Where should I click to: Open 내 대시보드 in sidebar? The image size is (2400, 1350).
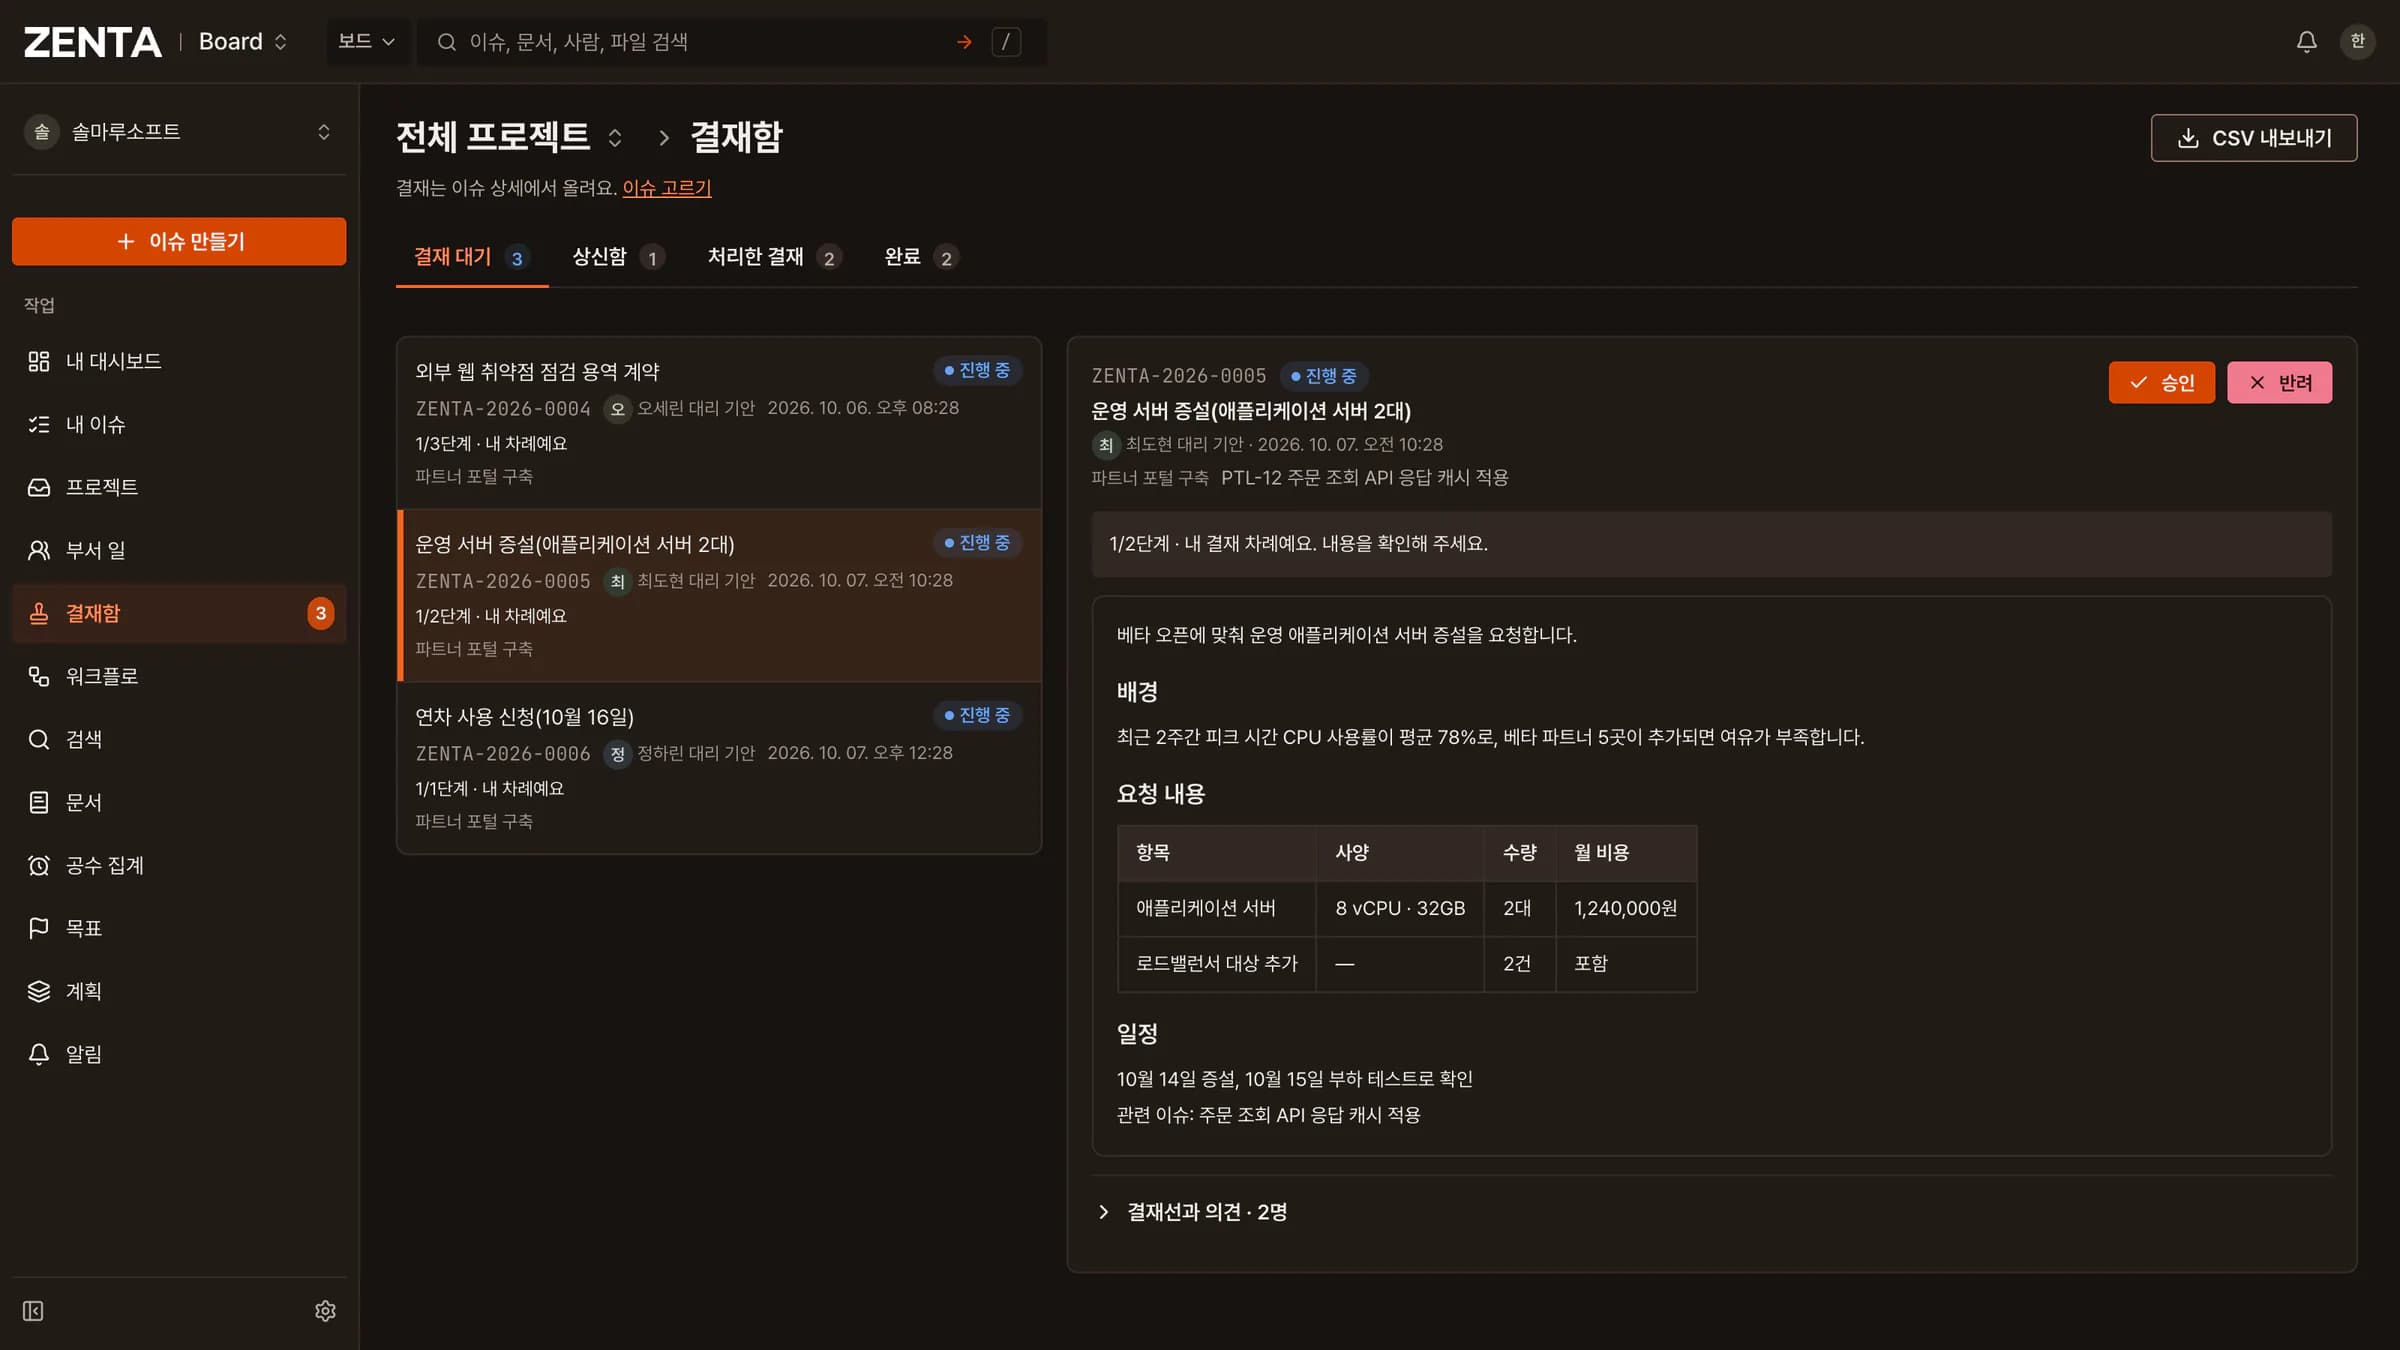179,361
